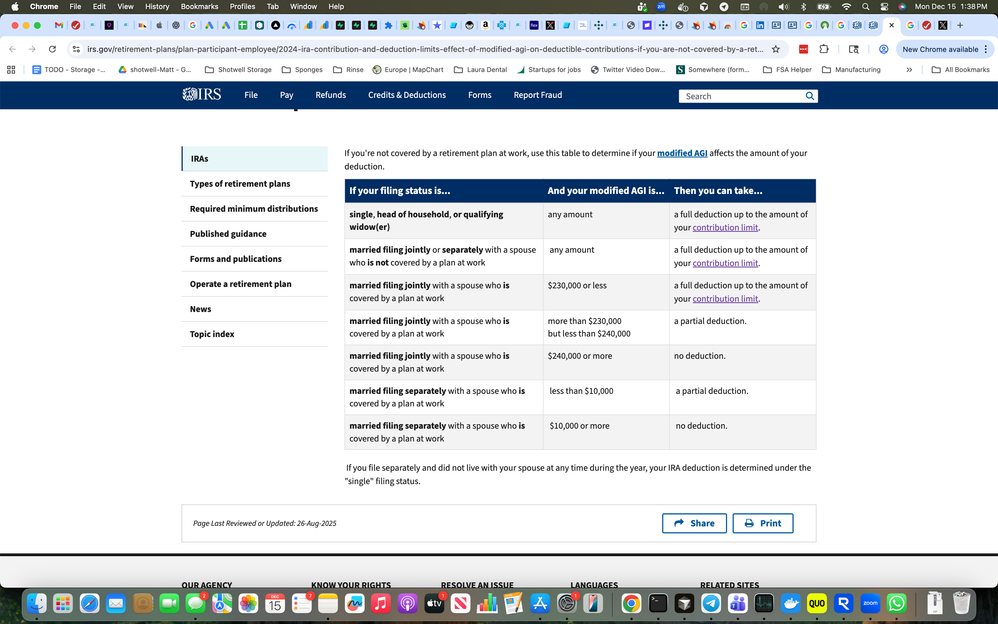Click the Chrome profile icon
This screenshot has height=624, width=998.
[x=883, y=48]
